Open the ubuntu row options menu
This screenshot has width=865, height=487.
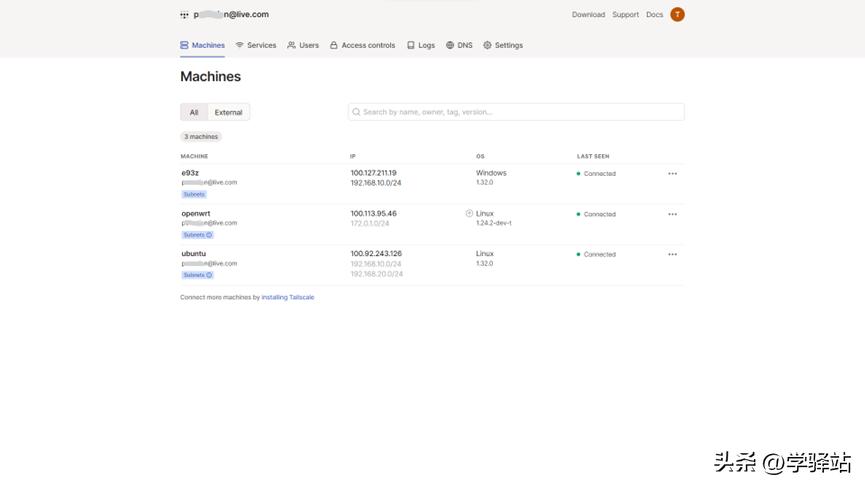672,254
